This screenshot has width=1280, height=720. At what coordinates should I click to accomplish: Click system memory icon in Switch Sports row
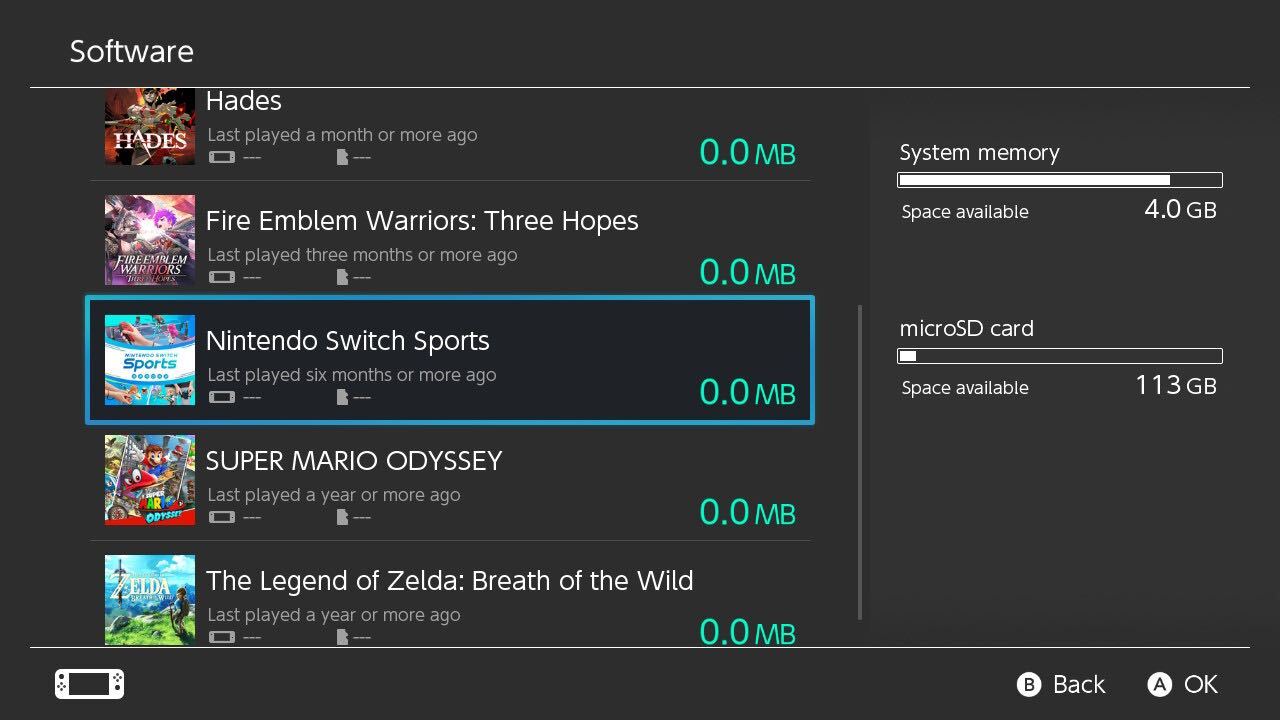coord(221,397)
